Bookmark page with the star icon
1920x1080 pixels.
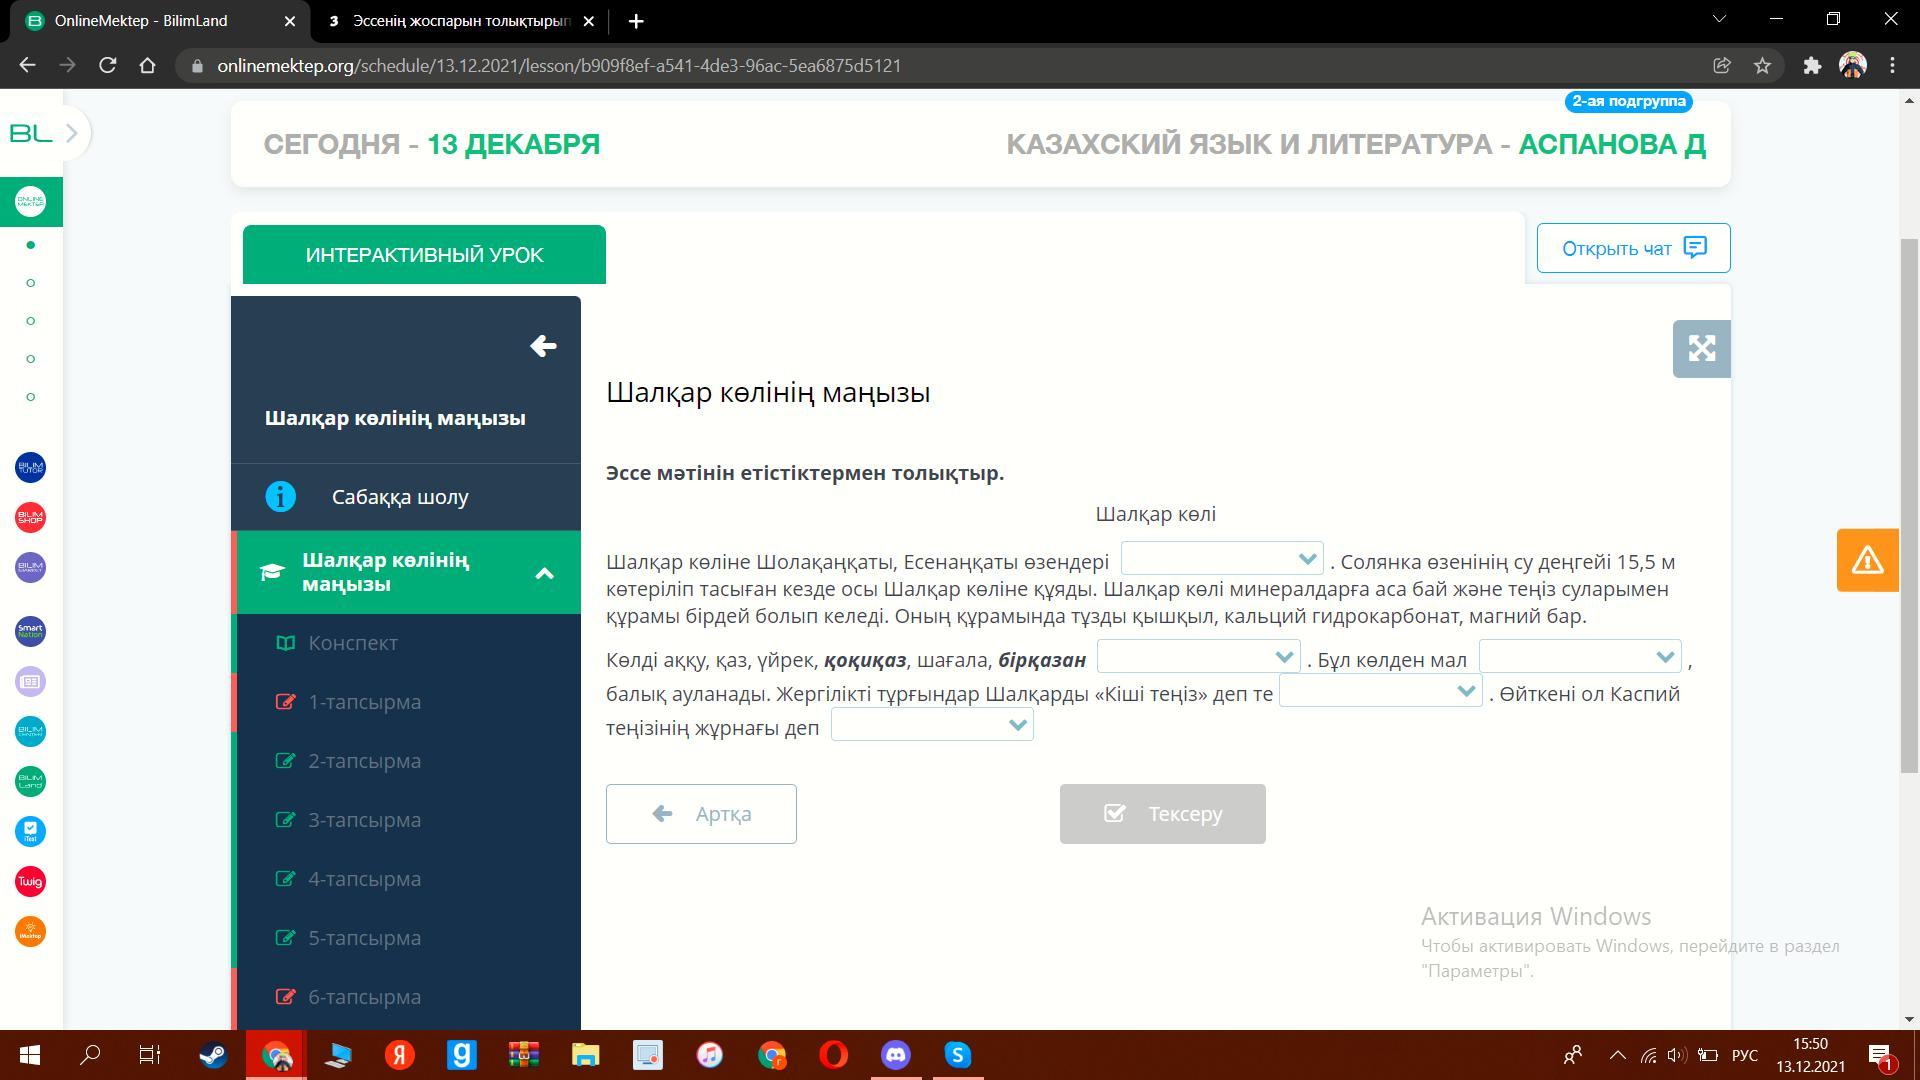(1762, 66)
